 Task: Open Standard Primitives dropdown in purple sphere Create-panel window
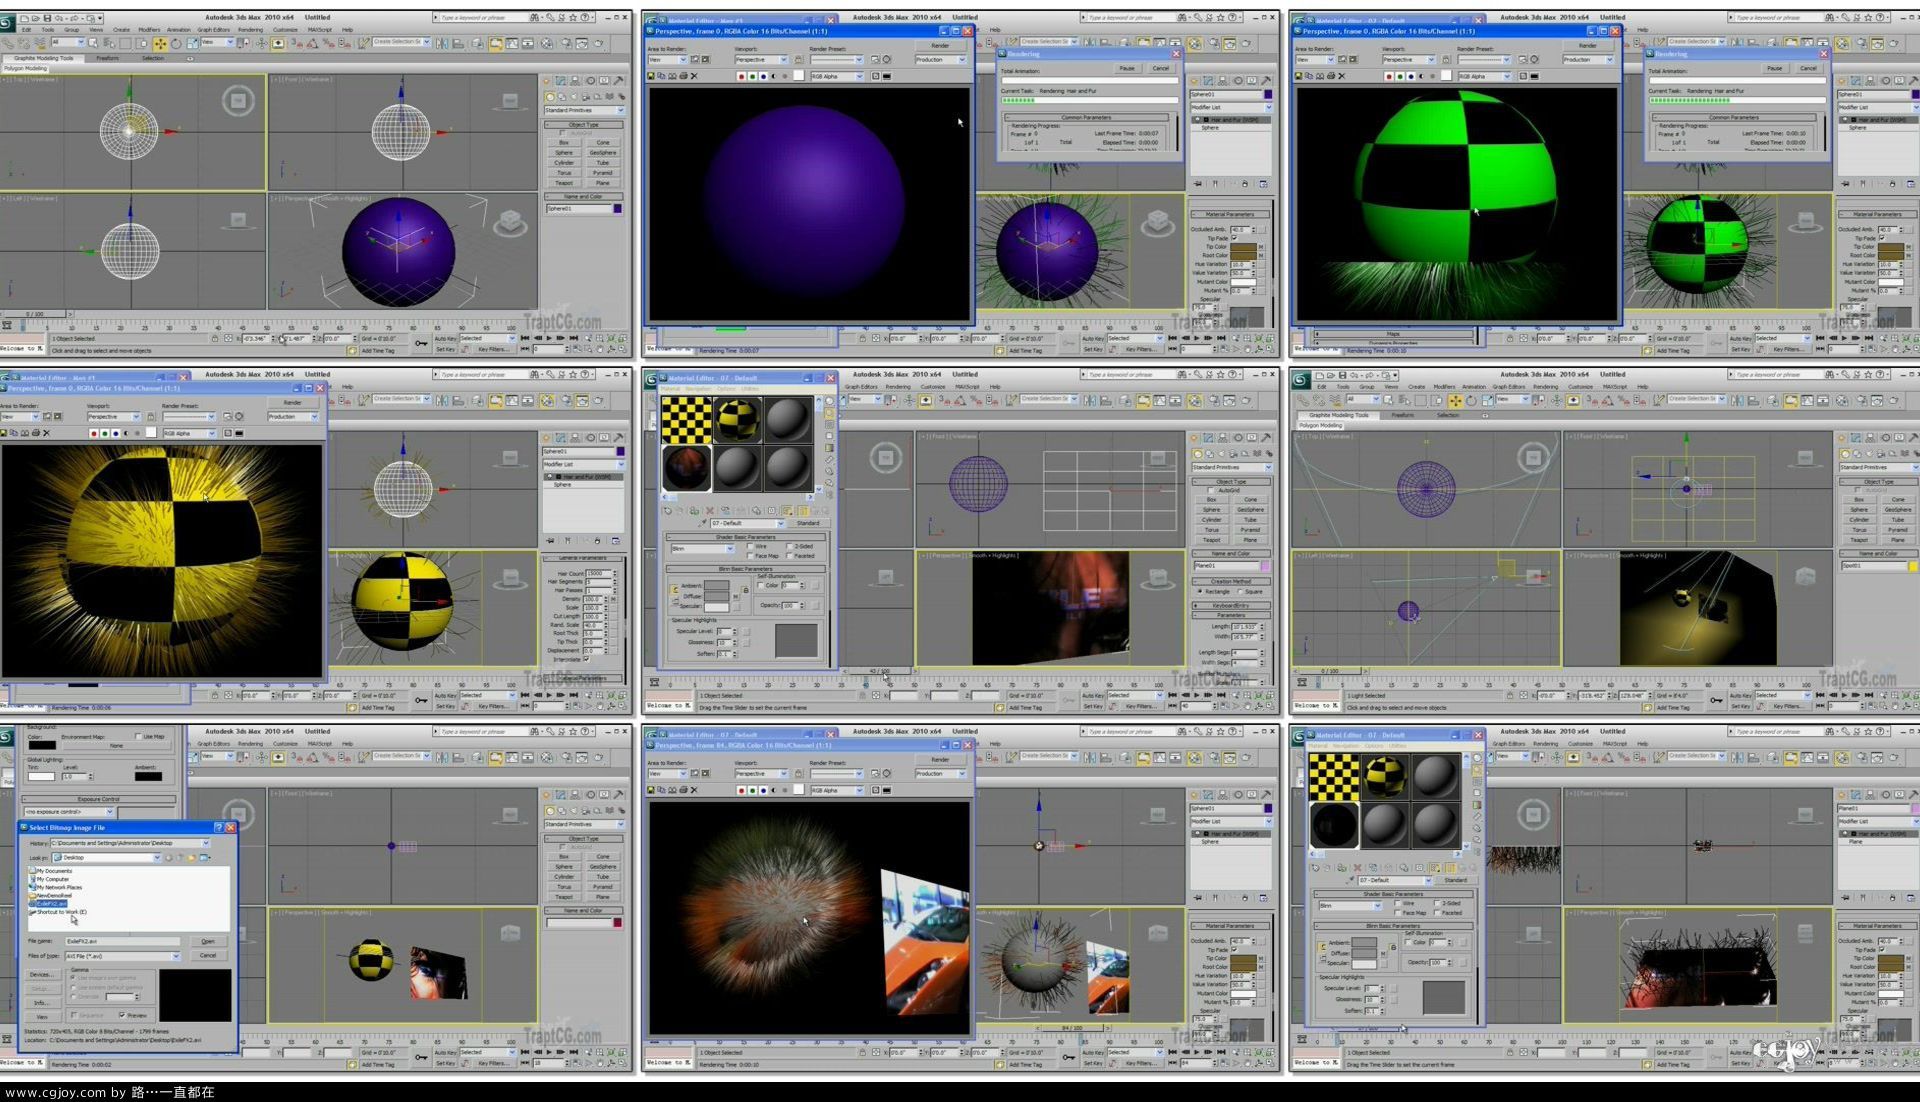[584, 110]
